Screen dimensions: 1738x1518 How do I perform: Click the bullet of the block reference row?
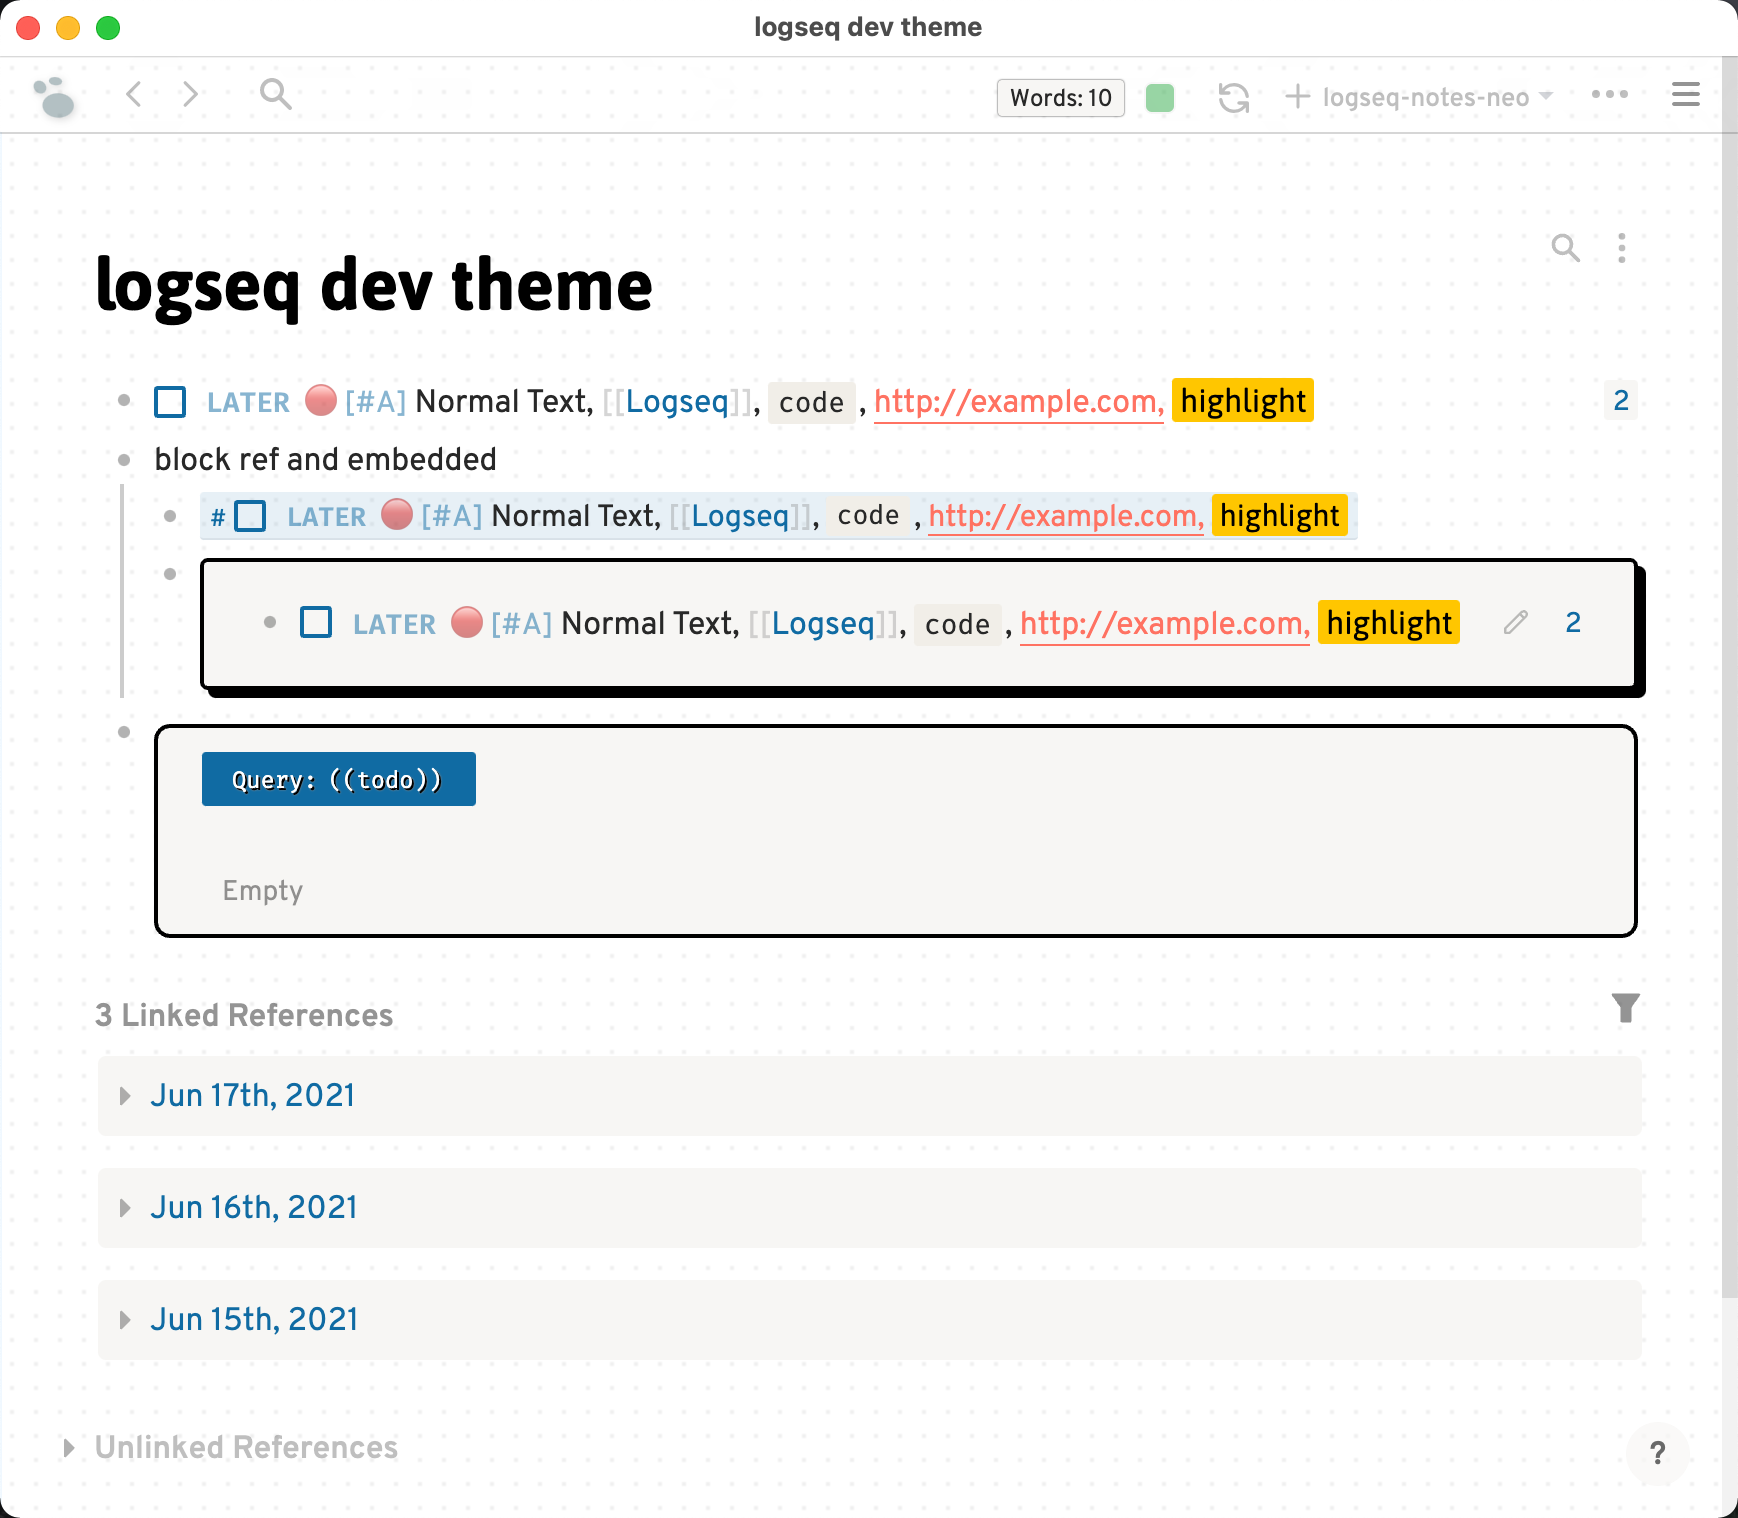pos(170,516)
